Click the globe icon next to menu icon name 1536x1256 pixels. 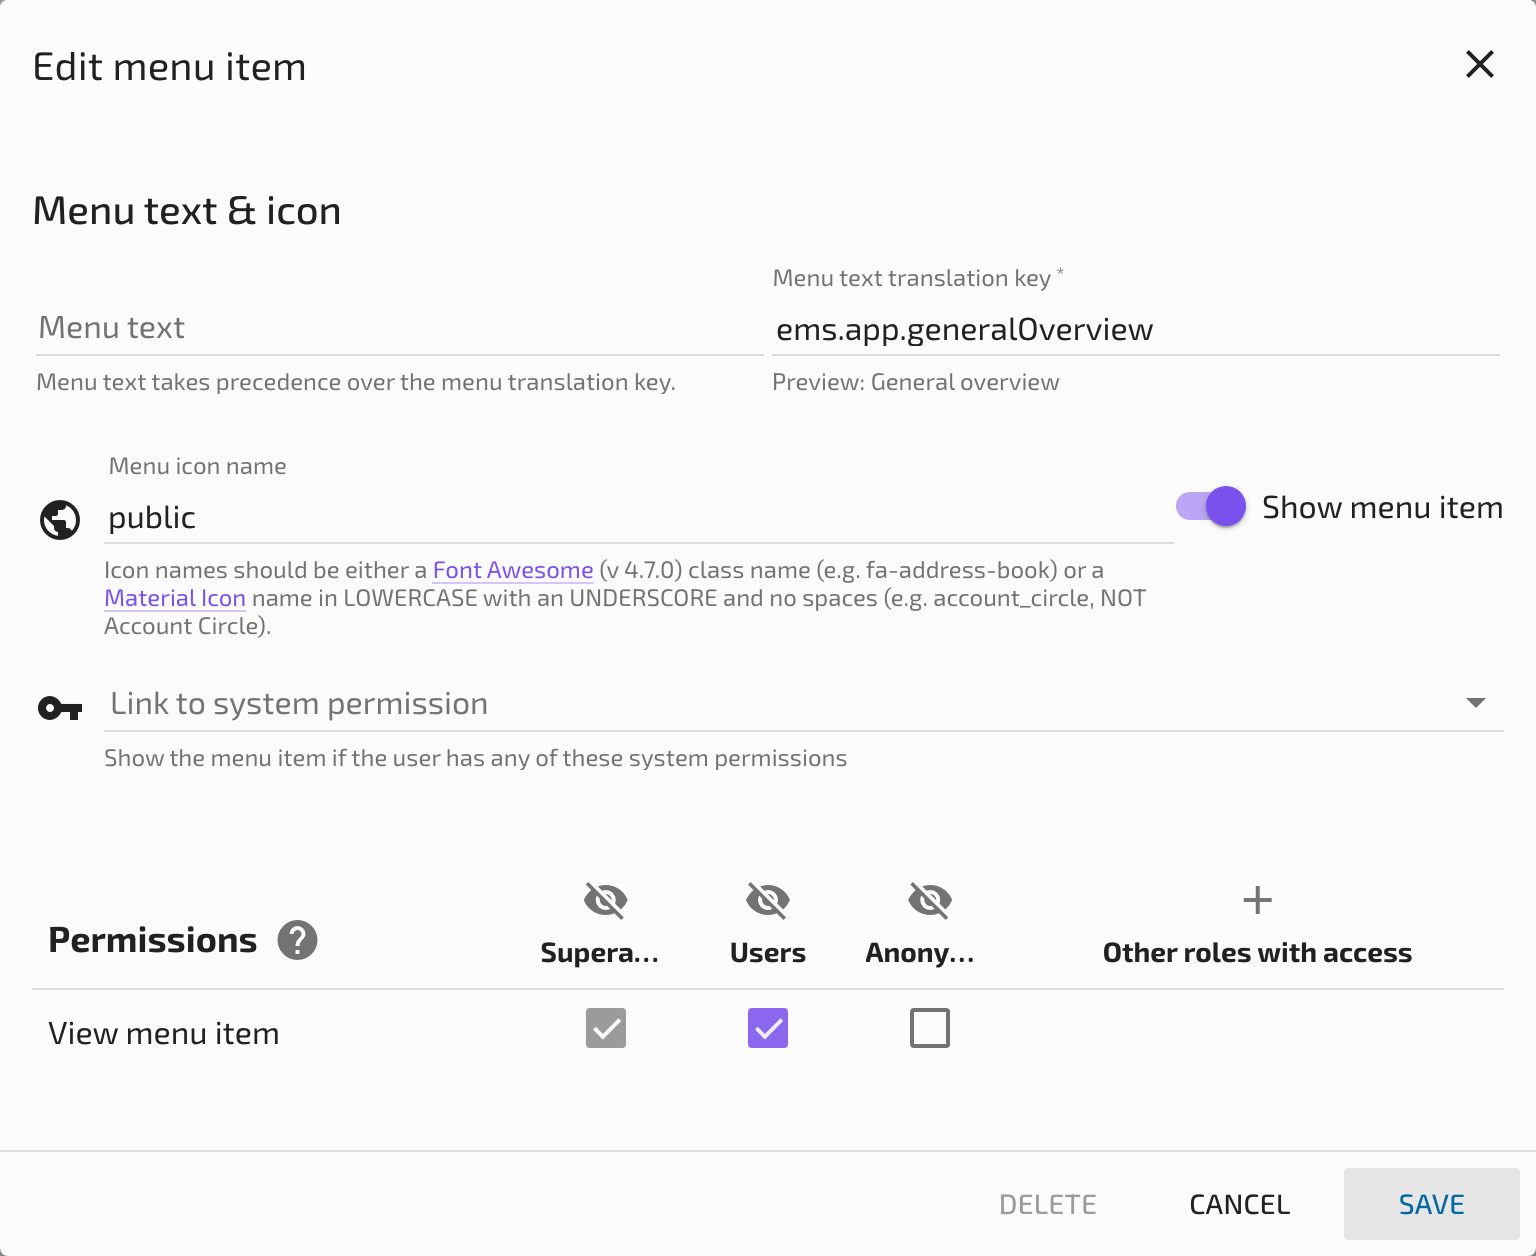[60, 519]
